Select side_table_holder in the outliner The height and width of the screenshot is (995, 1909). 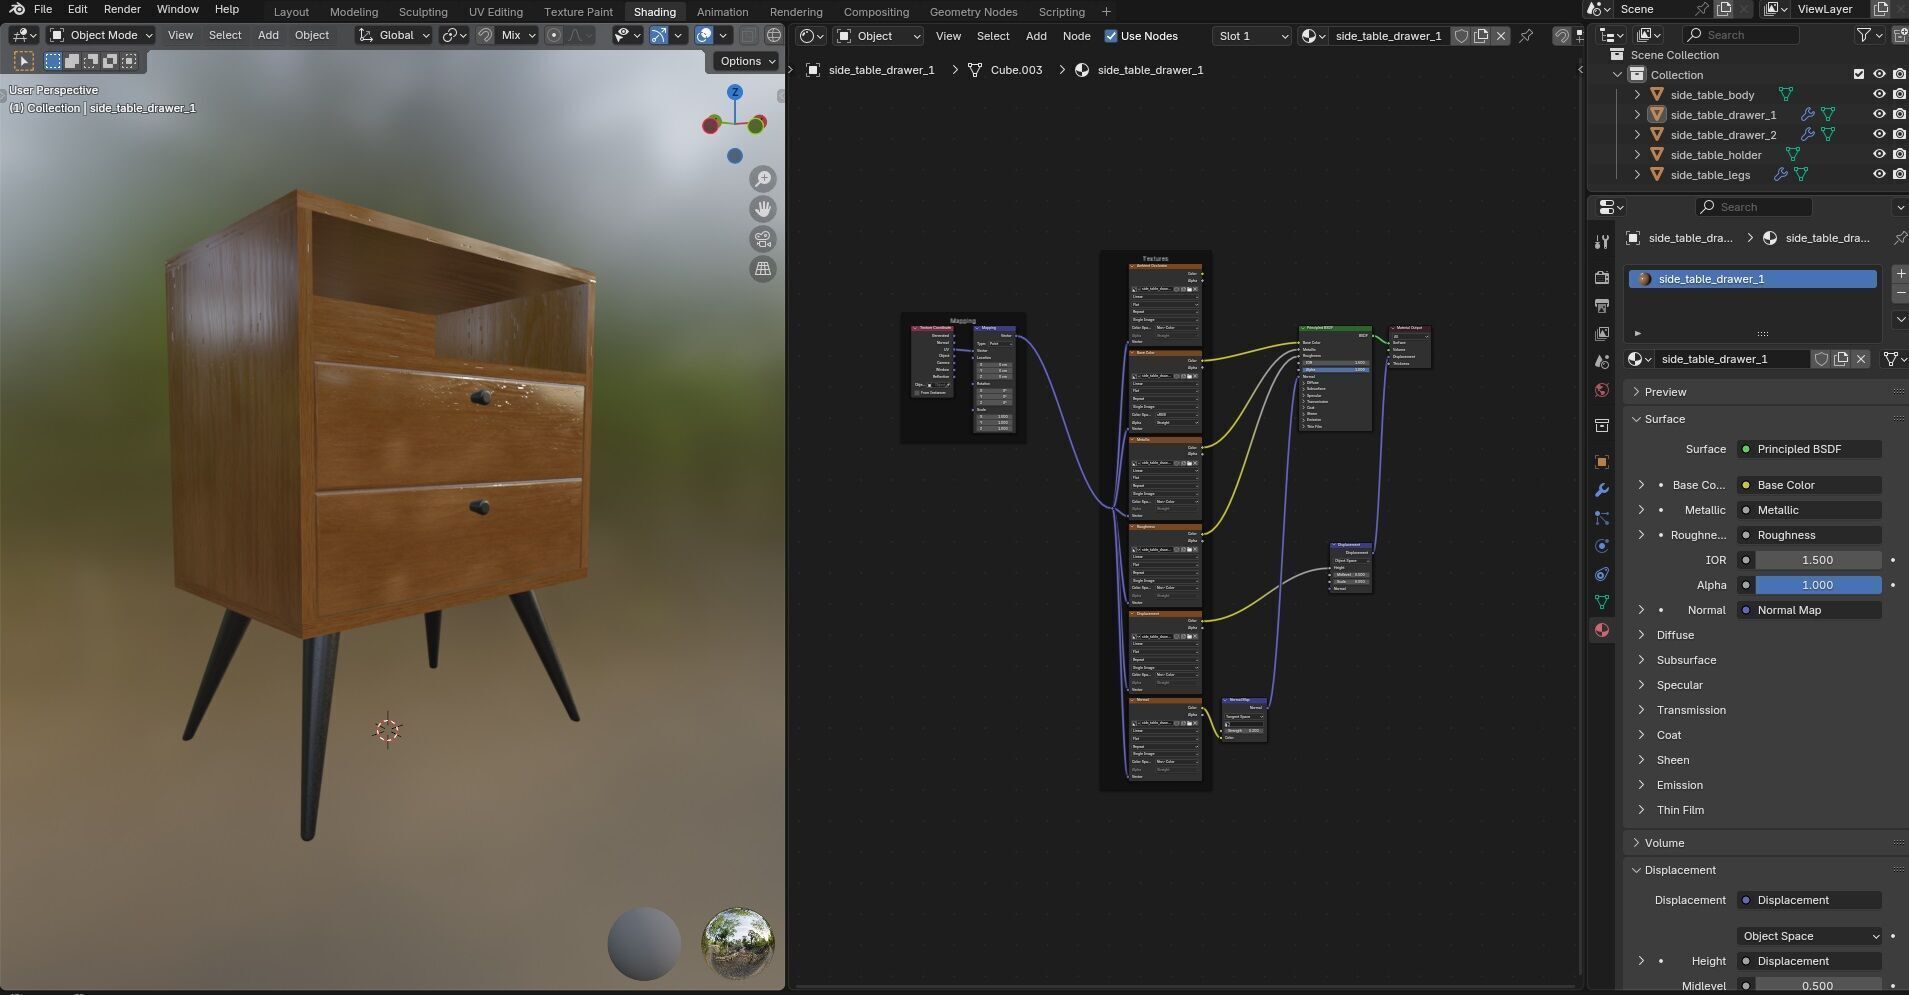pos(1715,155)
